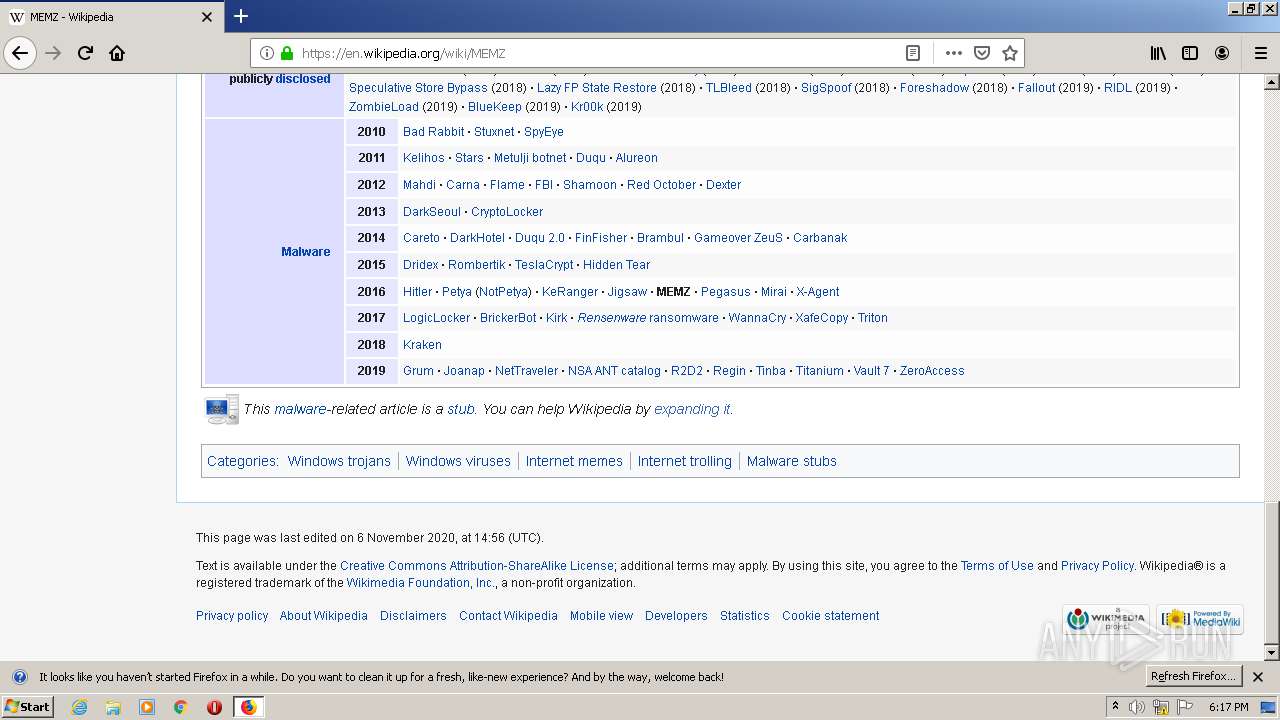Click the Refresh Firefox button
The image size is (1280, 720).
[x=1193, y=677]
